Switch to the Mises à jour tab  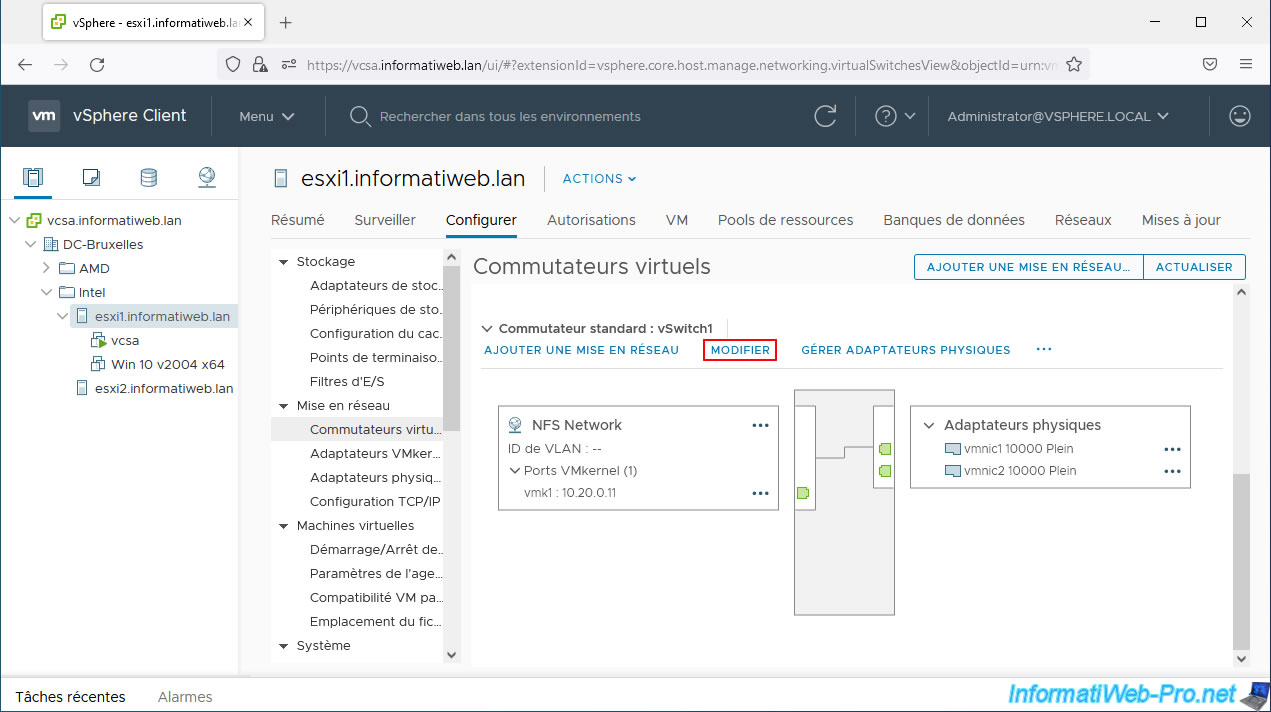(x=1181, y=220)
